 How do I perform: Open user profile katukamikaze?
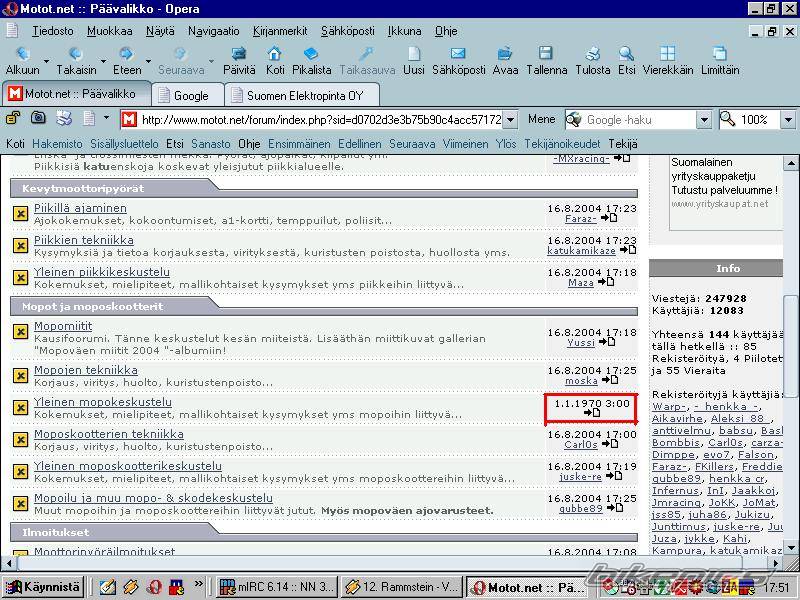581,251
